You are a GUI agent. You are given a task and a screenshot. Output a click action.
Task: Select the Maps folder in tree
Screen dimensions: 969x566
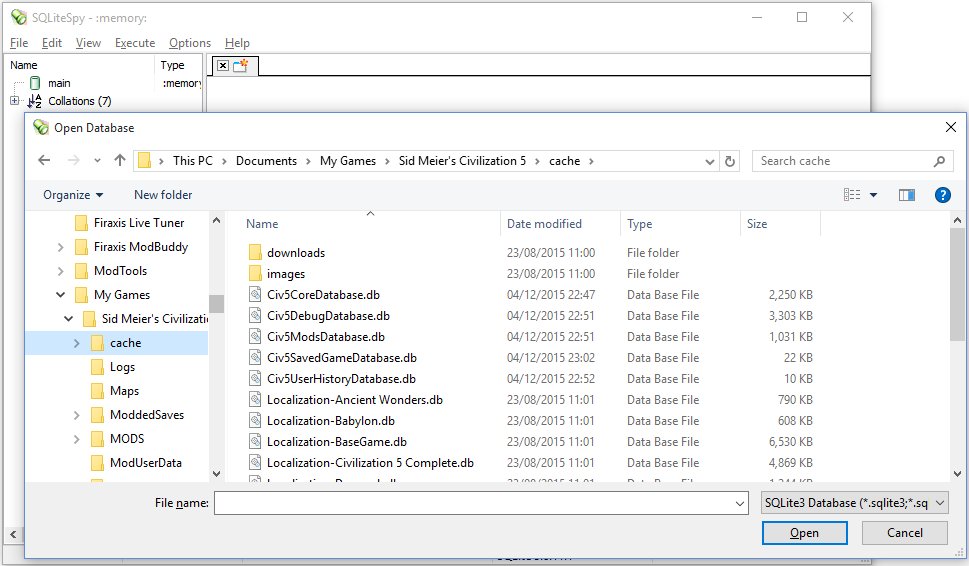(124, 391)
